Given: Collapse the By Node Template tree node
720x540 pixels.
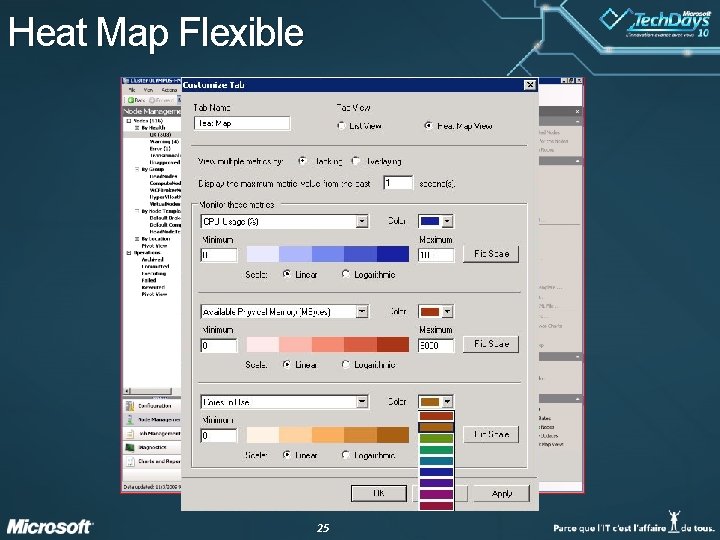Looking at the screenshot, I should [137, 211].
